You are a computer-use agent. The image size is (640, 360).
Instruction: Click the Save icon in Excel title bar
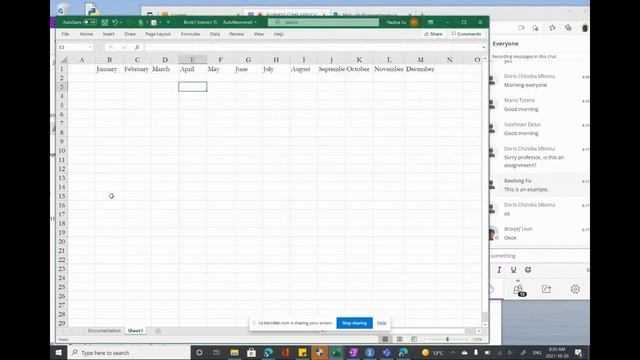(104, 22)
